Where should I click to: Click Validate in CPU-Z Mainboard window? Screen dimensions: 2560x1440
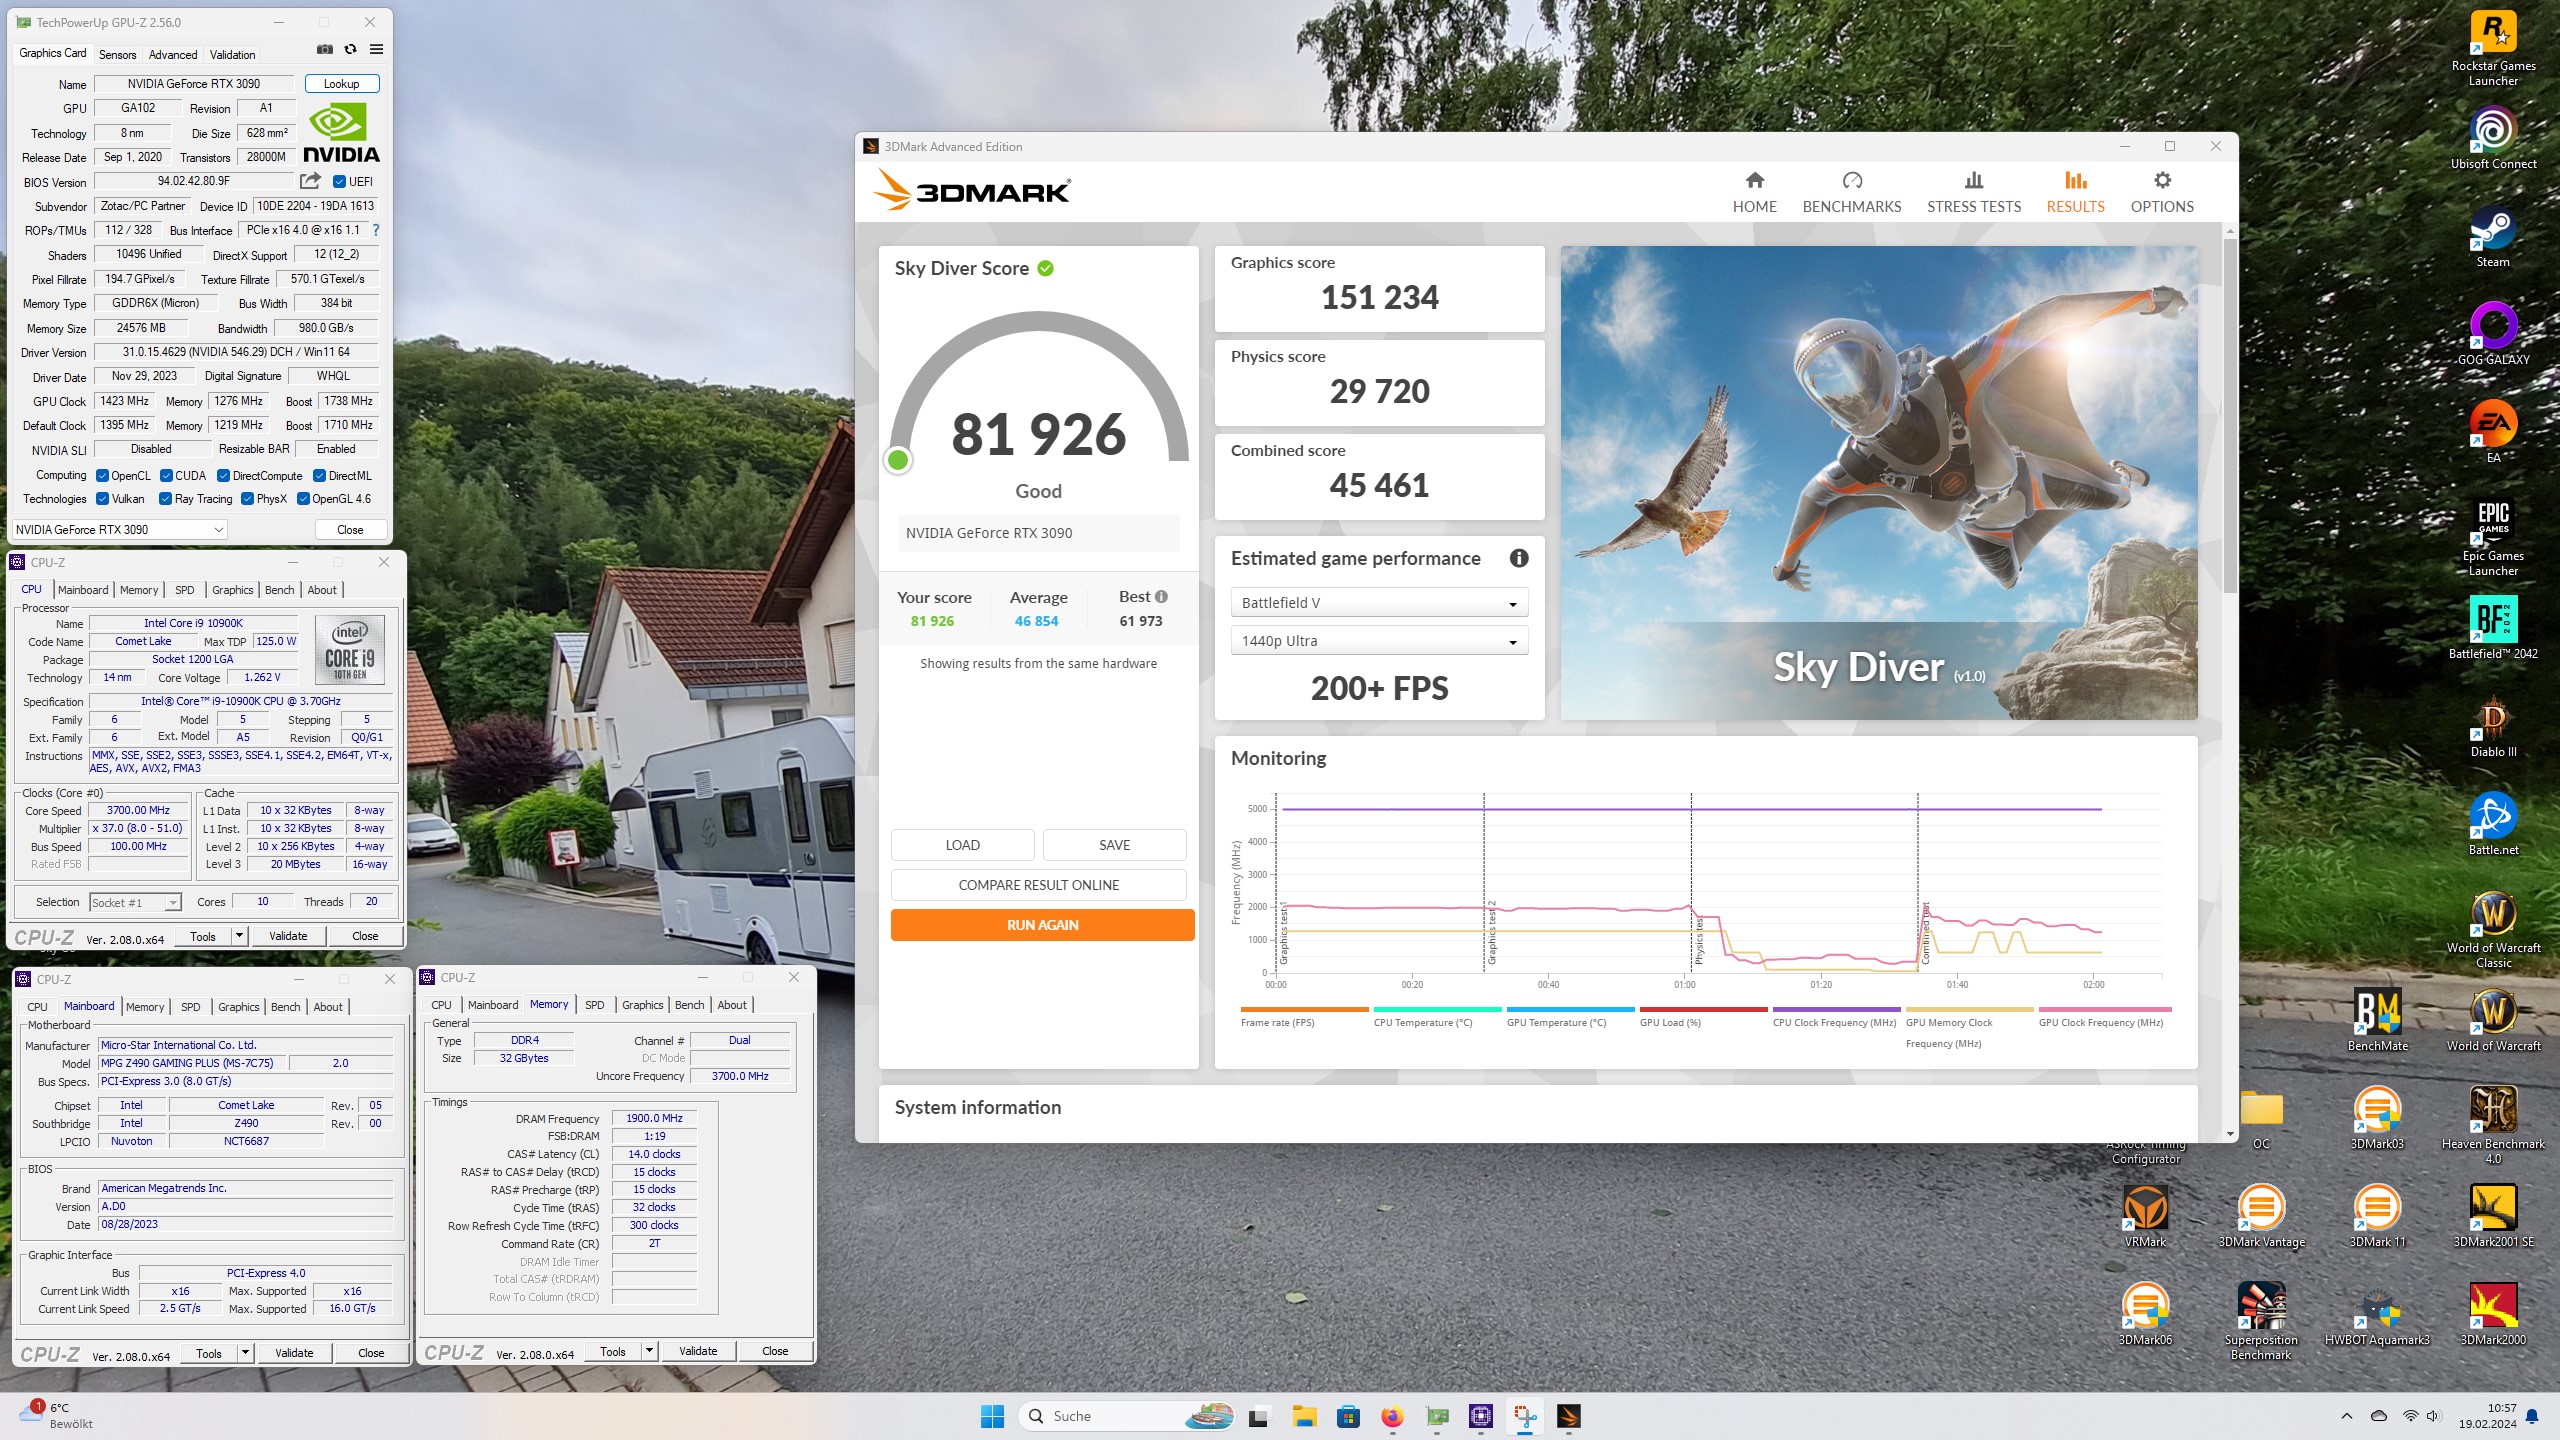(x=294, y=1353)
